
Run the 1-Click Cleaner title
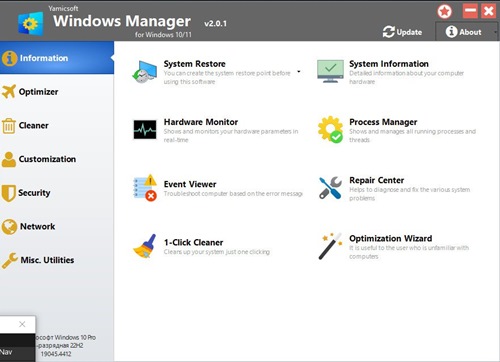[x=193, y=242]
